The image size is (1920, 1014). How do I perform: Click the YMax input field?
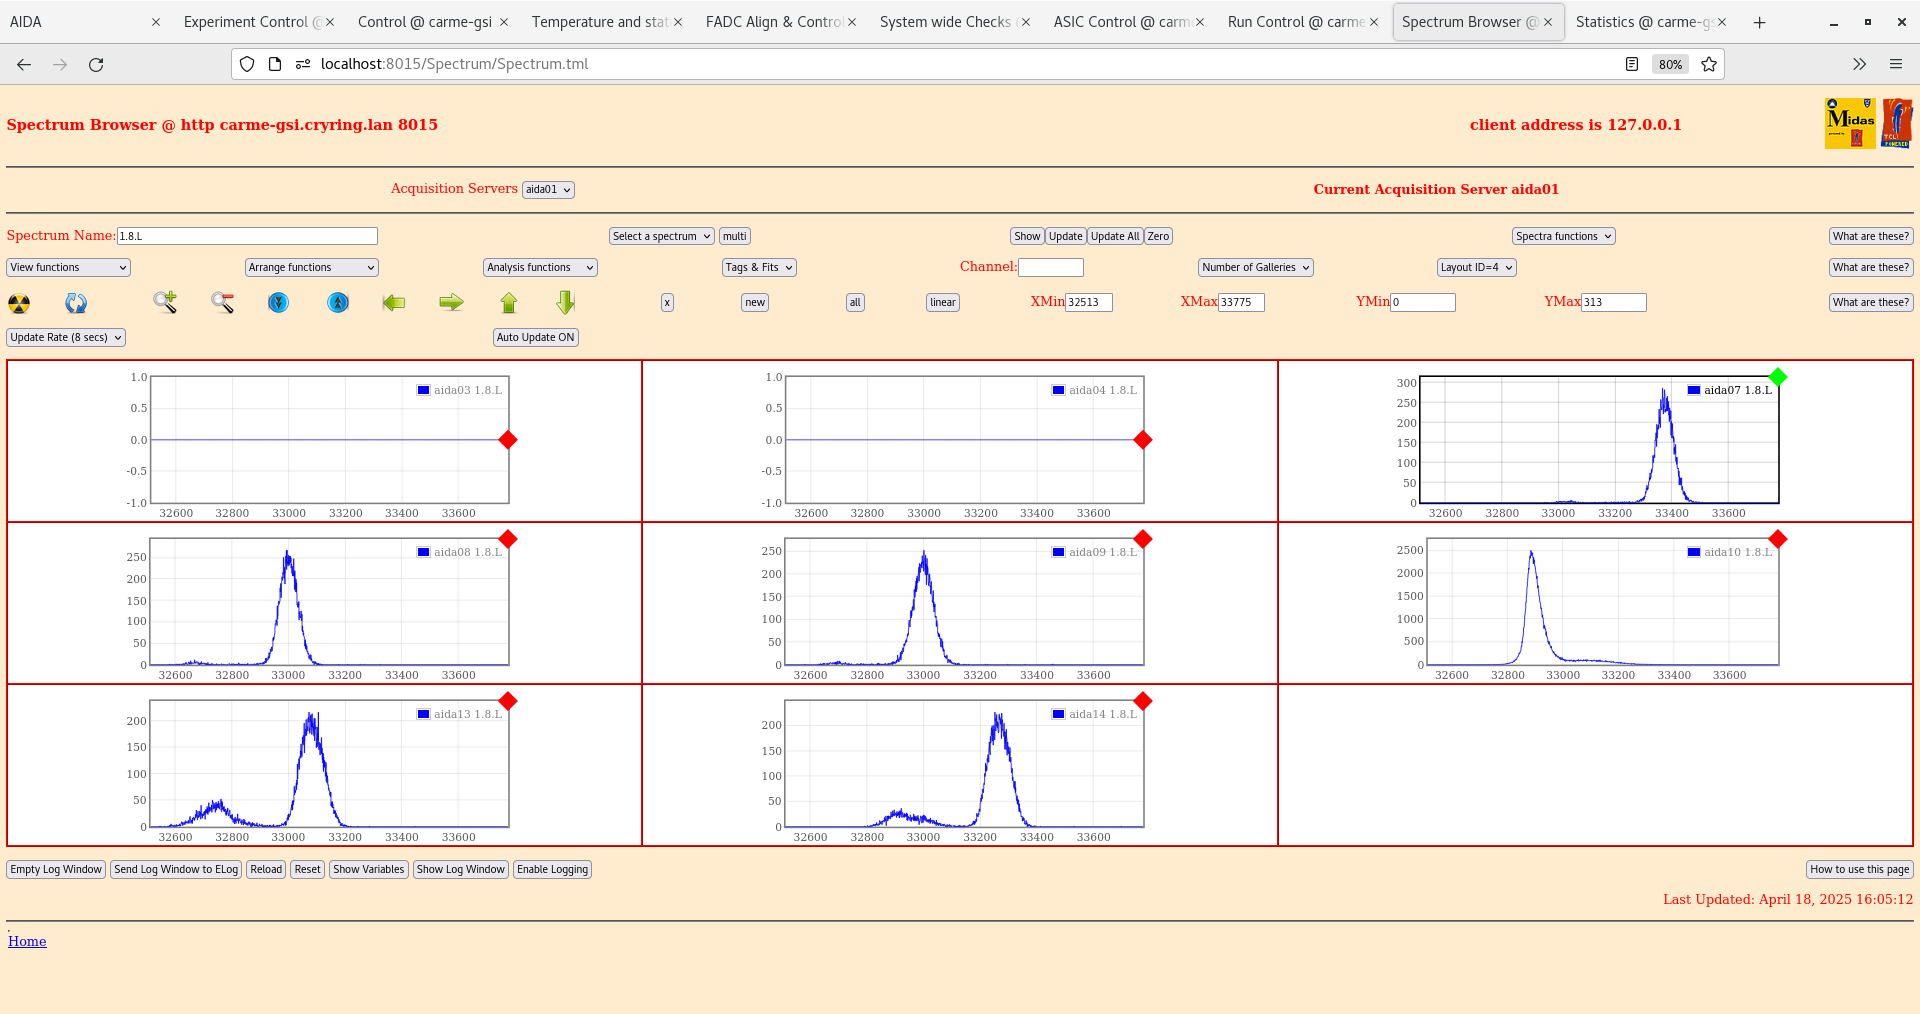tap(1614, 302)
